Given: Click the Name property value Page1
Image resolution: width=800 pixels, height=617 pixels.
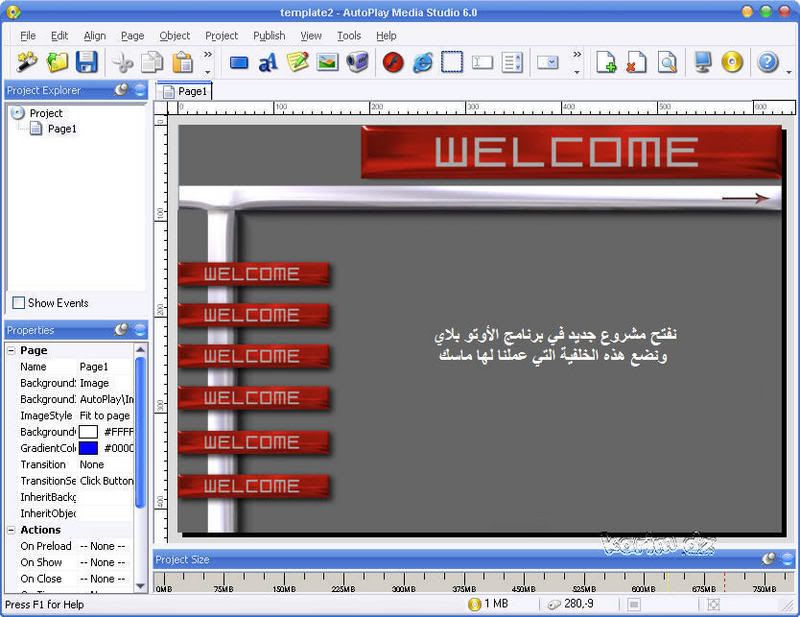Looking at the screenshot, I should 106,367.
